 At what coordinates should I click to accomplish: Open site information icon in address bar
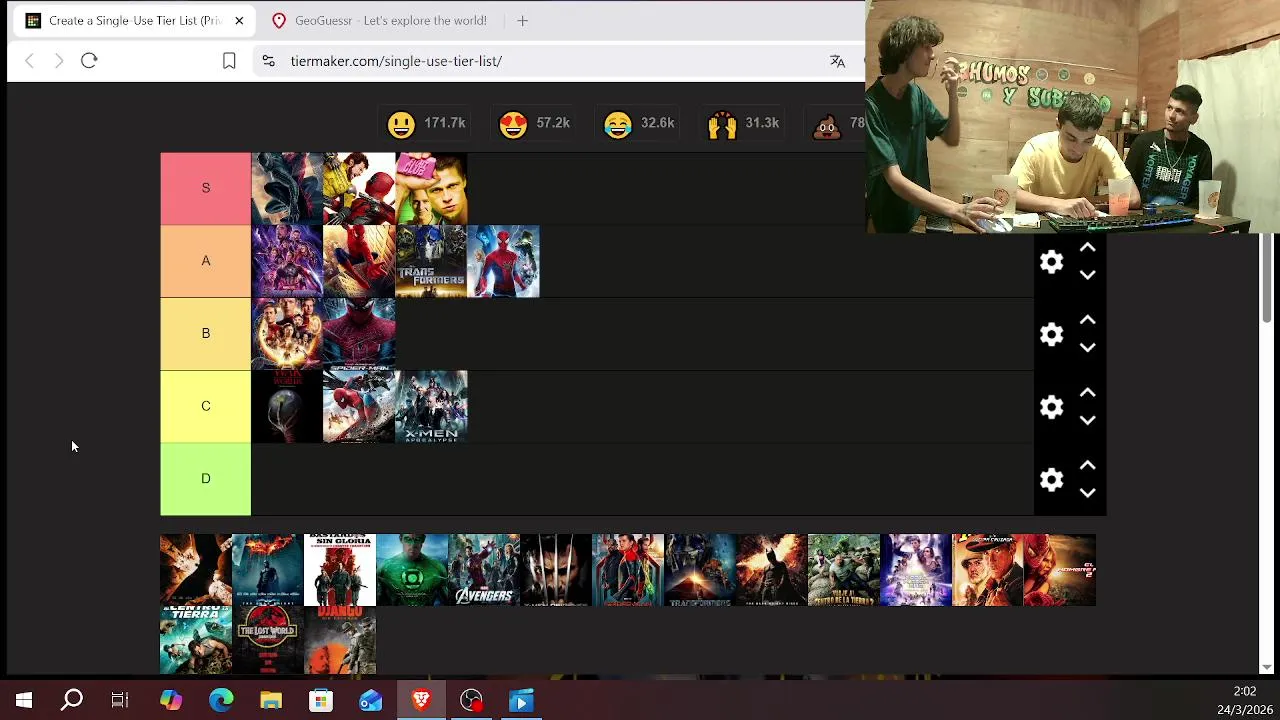268,61
